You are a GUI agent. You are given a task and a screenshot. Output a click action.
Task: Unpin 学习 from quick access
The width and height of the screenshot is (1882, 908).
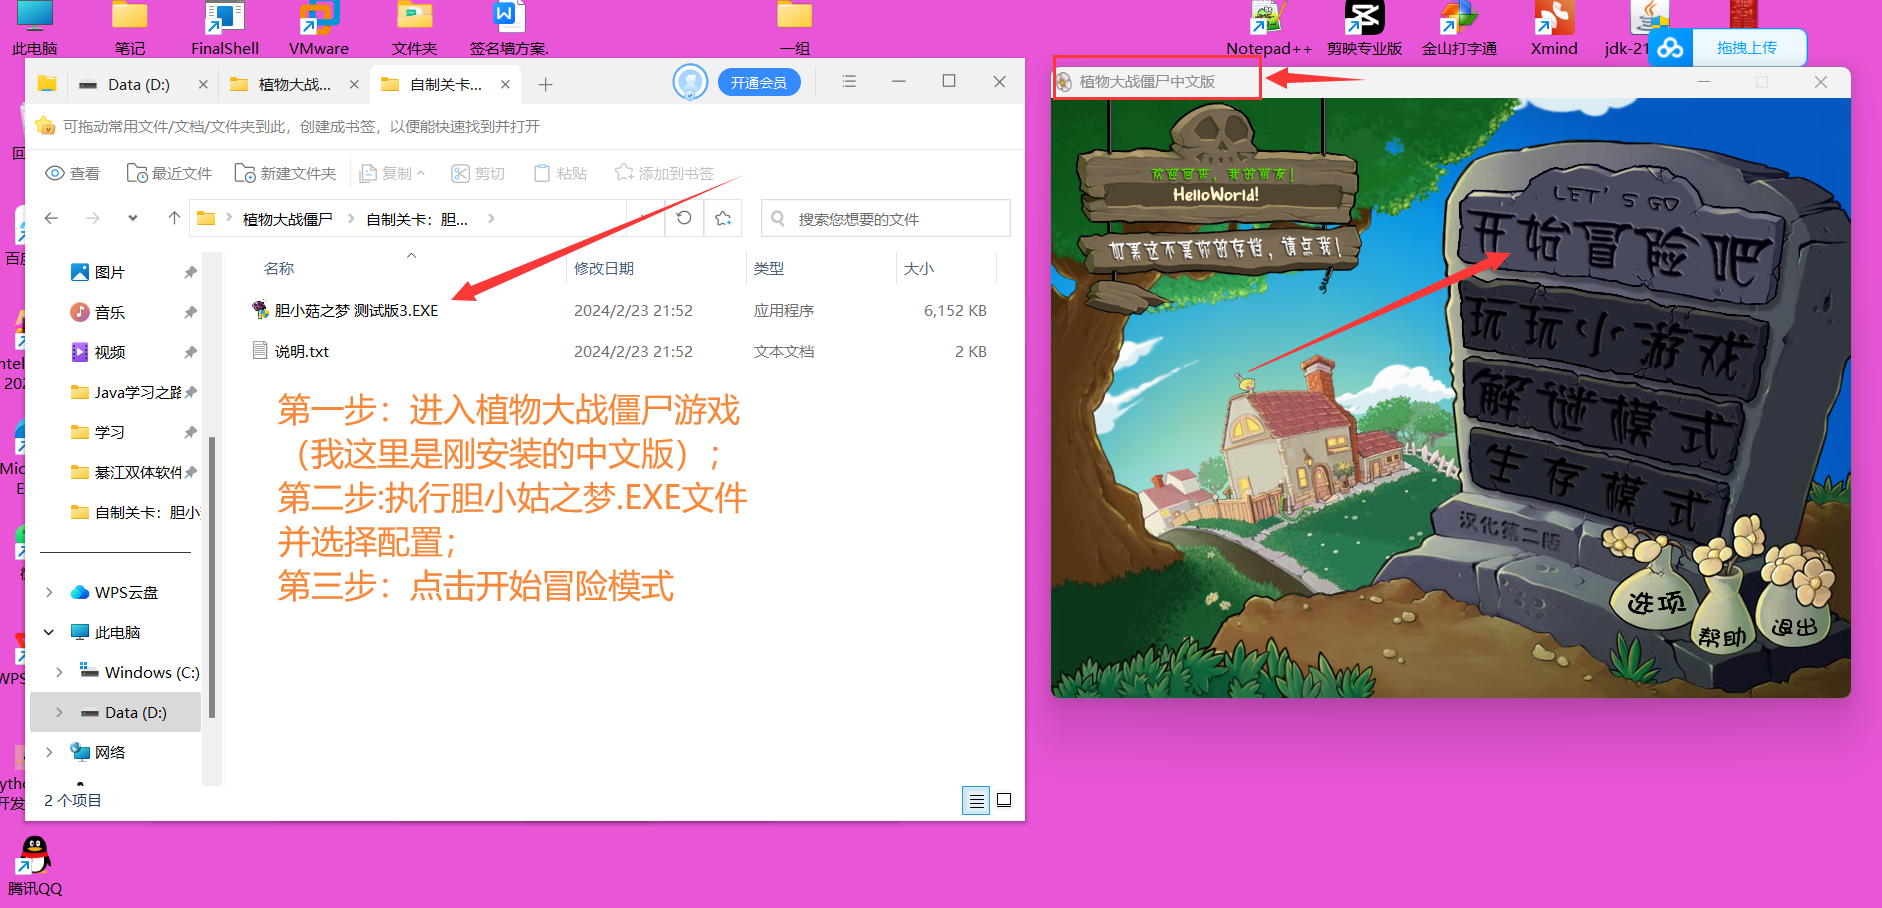(190, 432)
